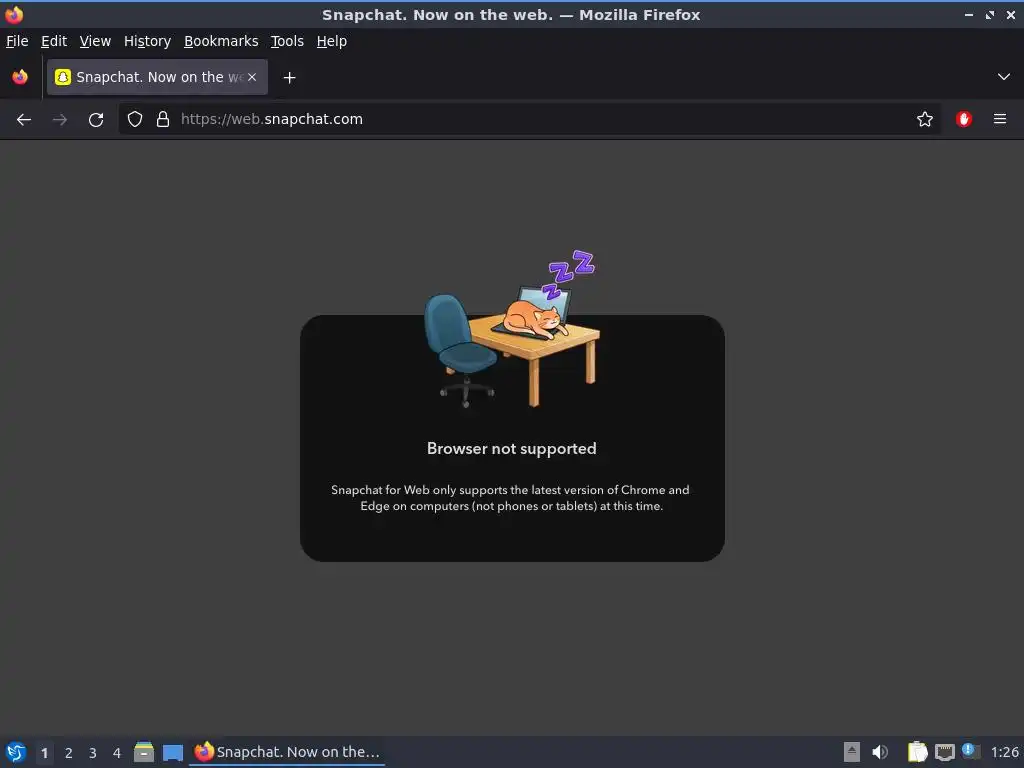This screenshot has width=1024, height=768.
Task: Click the Firefox logo in title bar
Action: coord(14,14)
